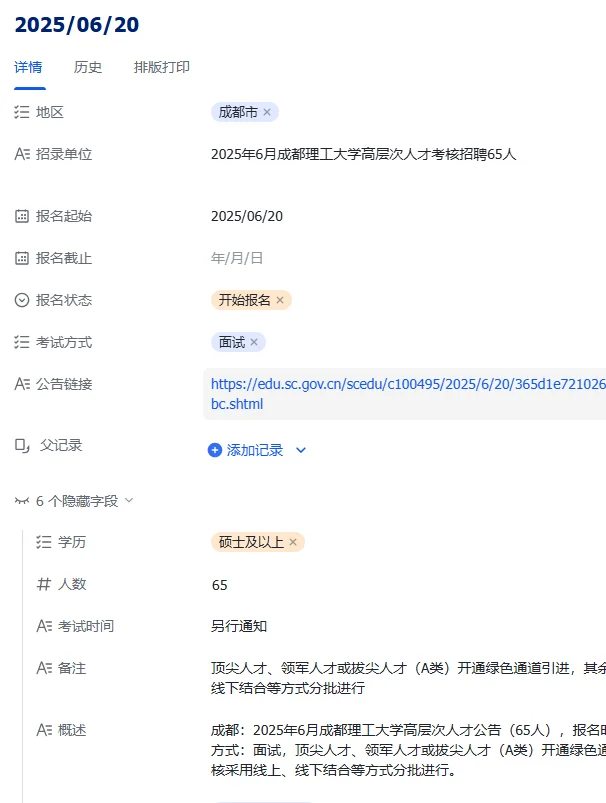Click the 报名起始 calendar icon
The width and height of the screenshot is (606, 803).
point(22,216)
